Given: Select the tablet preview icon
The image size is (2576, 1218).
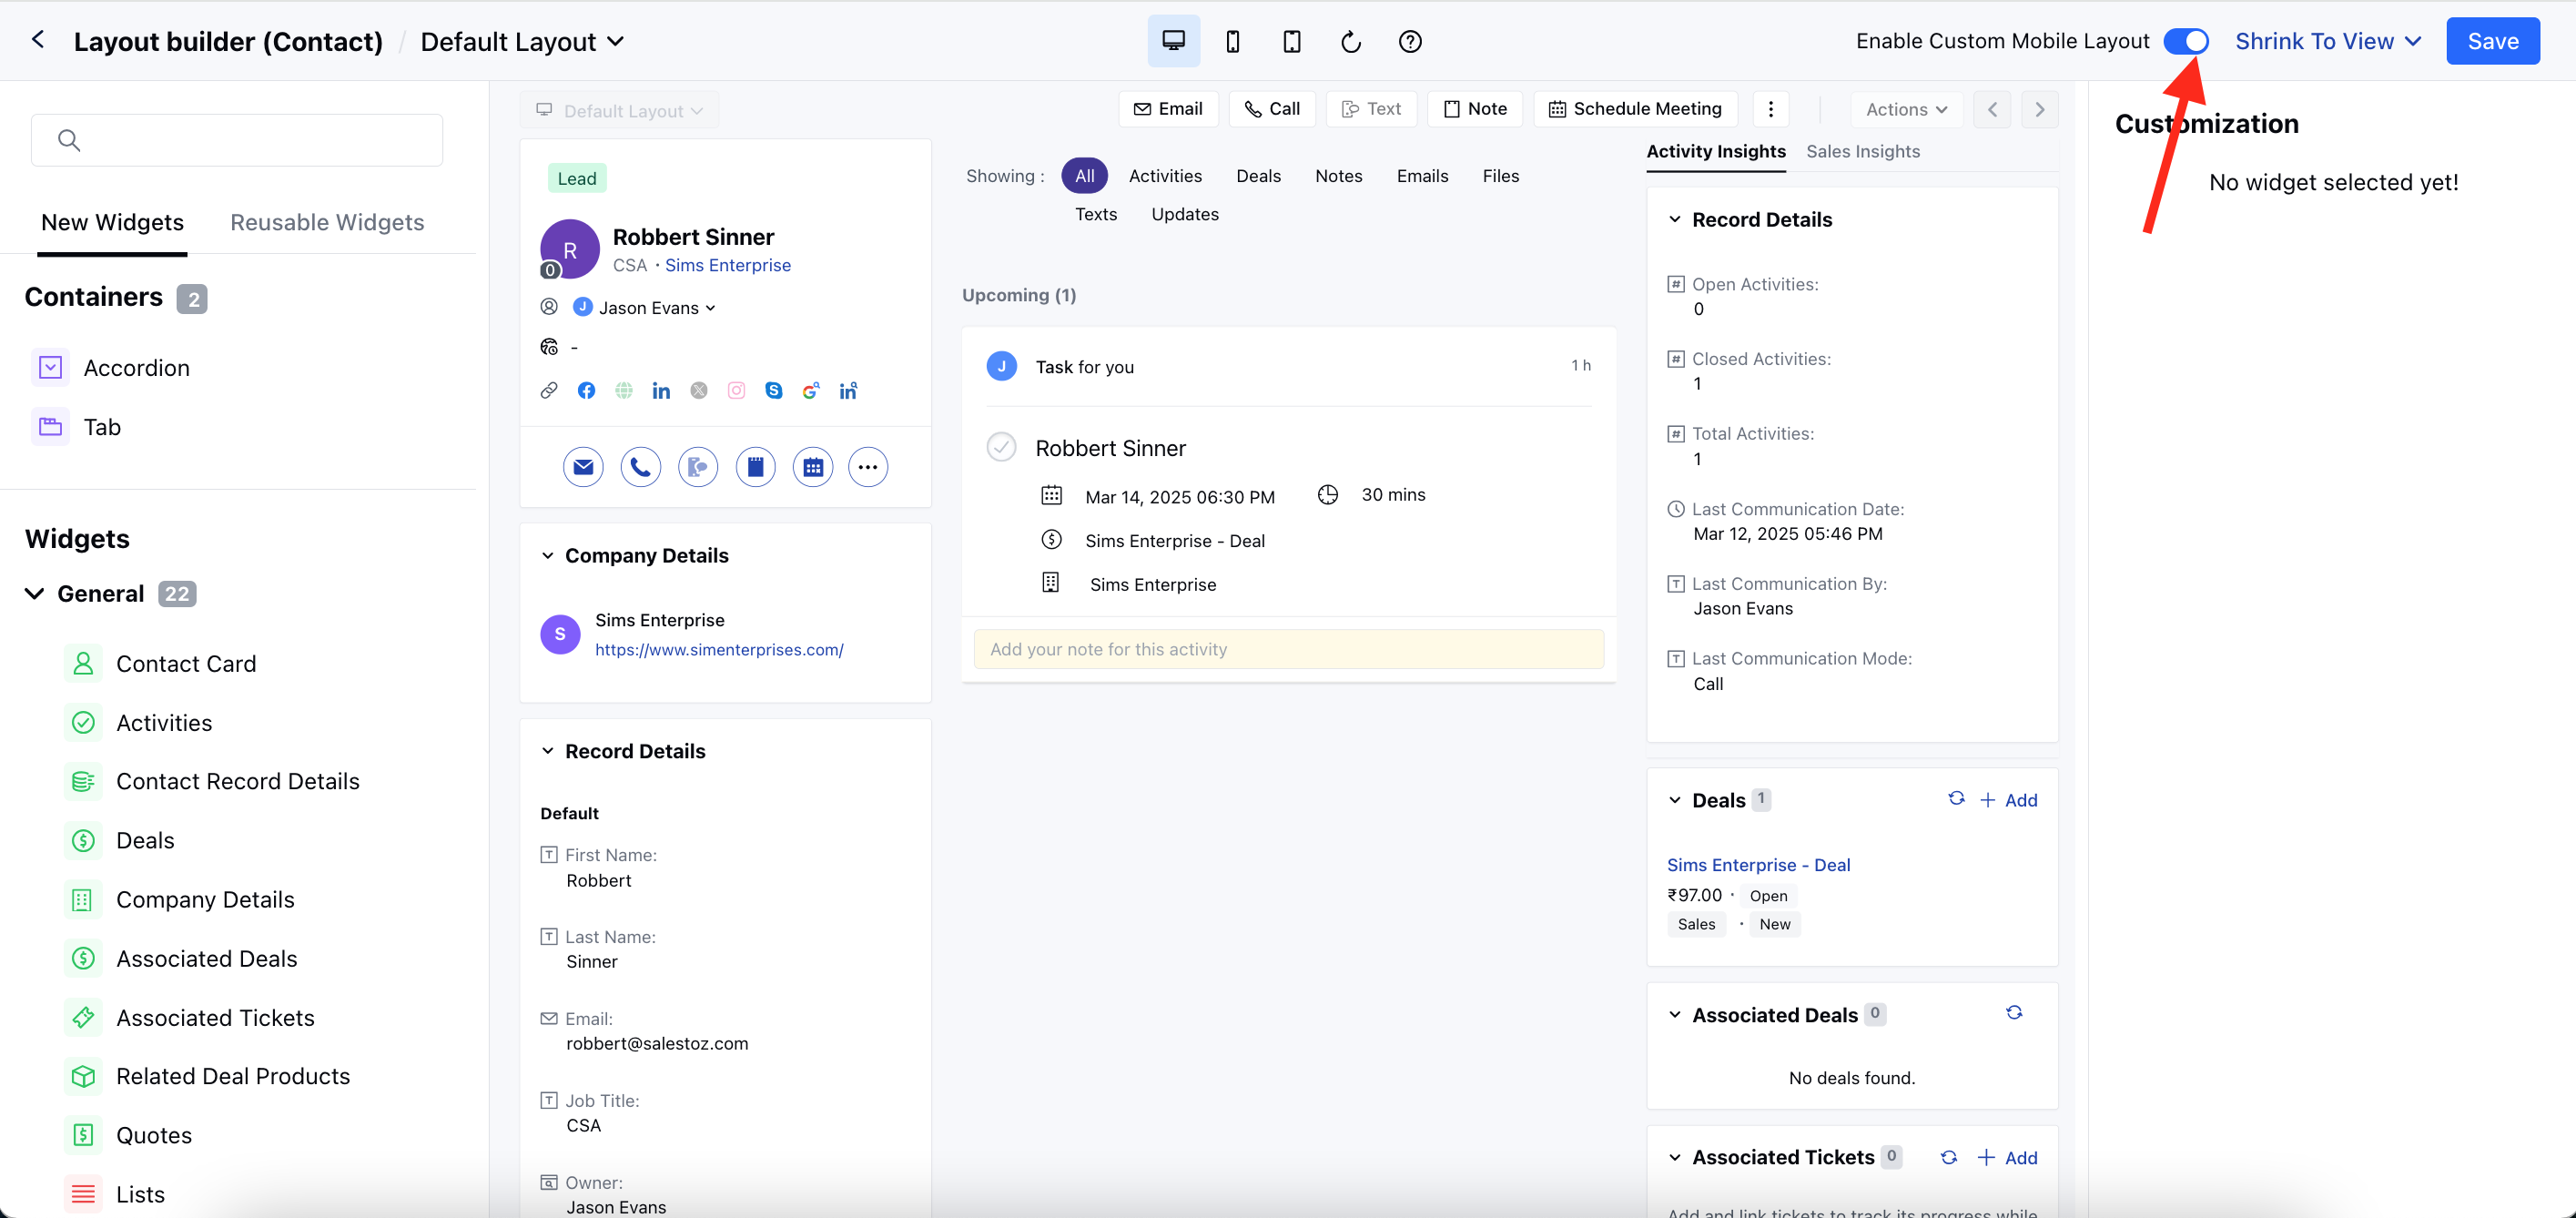Looking at the screenshot, I should (x=1291, y=41).
